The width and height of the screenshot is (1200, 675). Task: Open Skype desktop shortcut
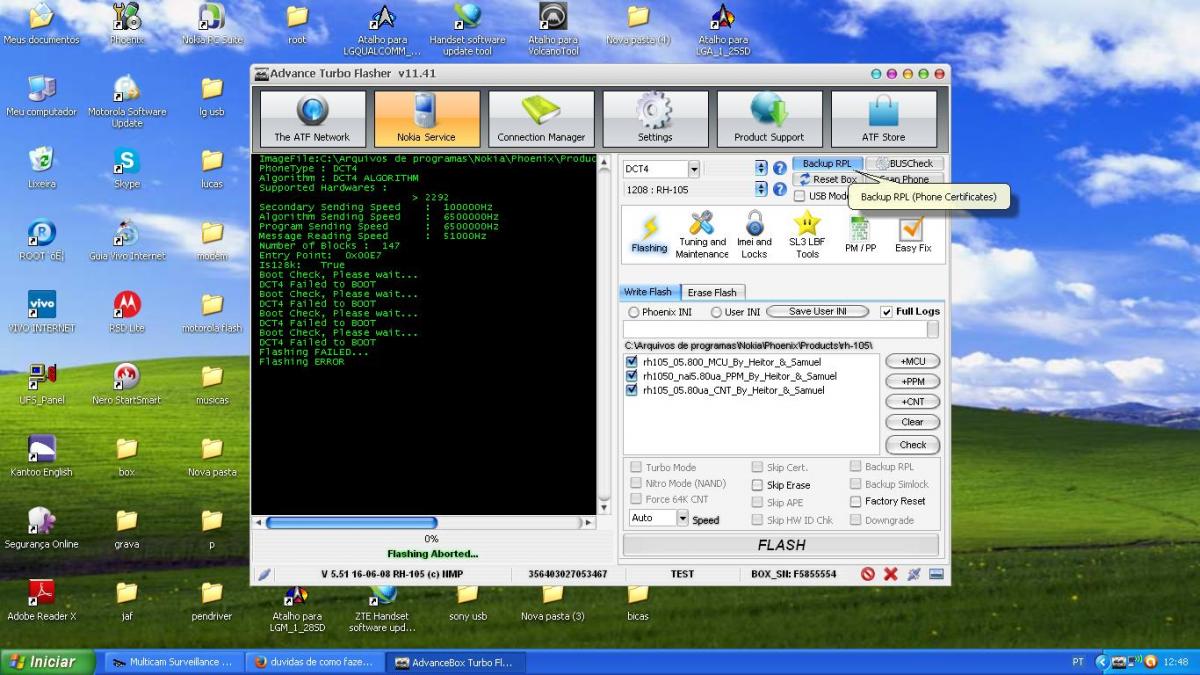click(x=127, y=166)
